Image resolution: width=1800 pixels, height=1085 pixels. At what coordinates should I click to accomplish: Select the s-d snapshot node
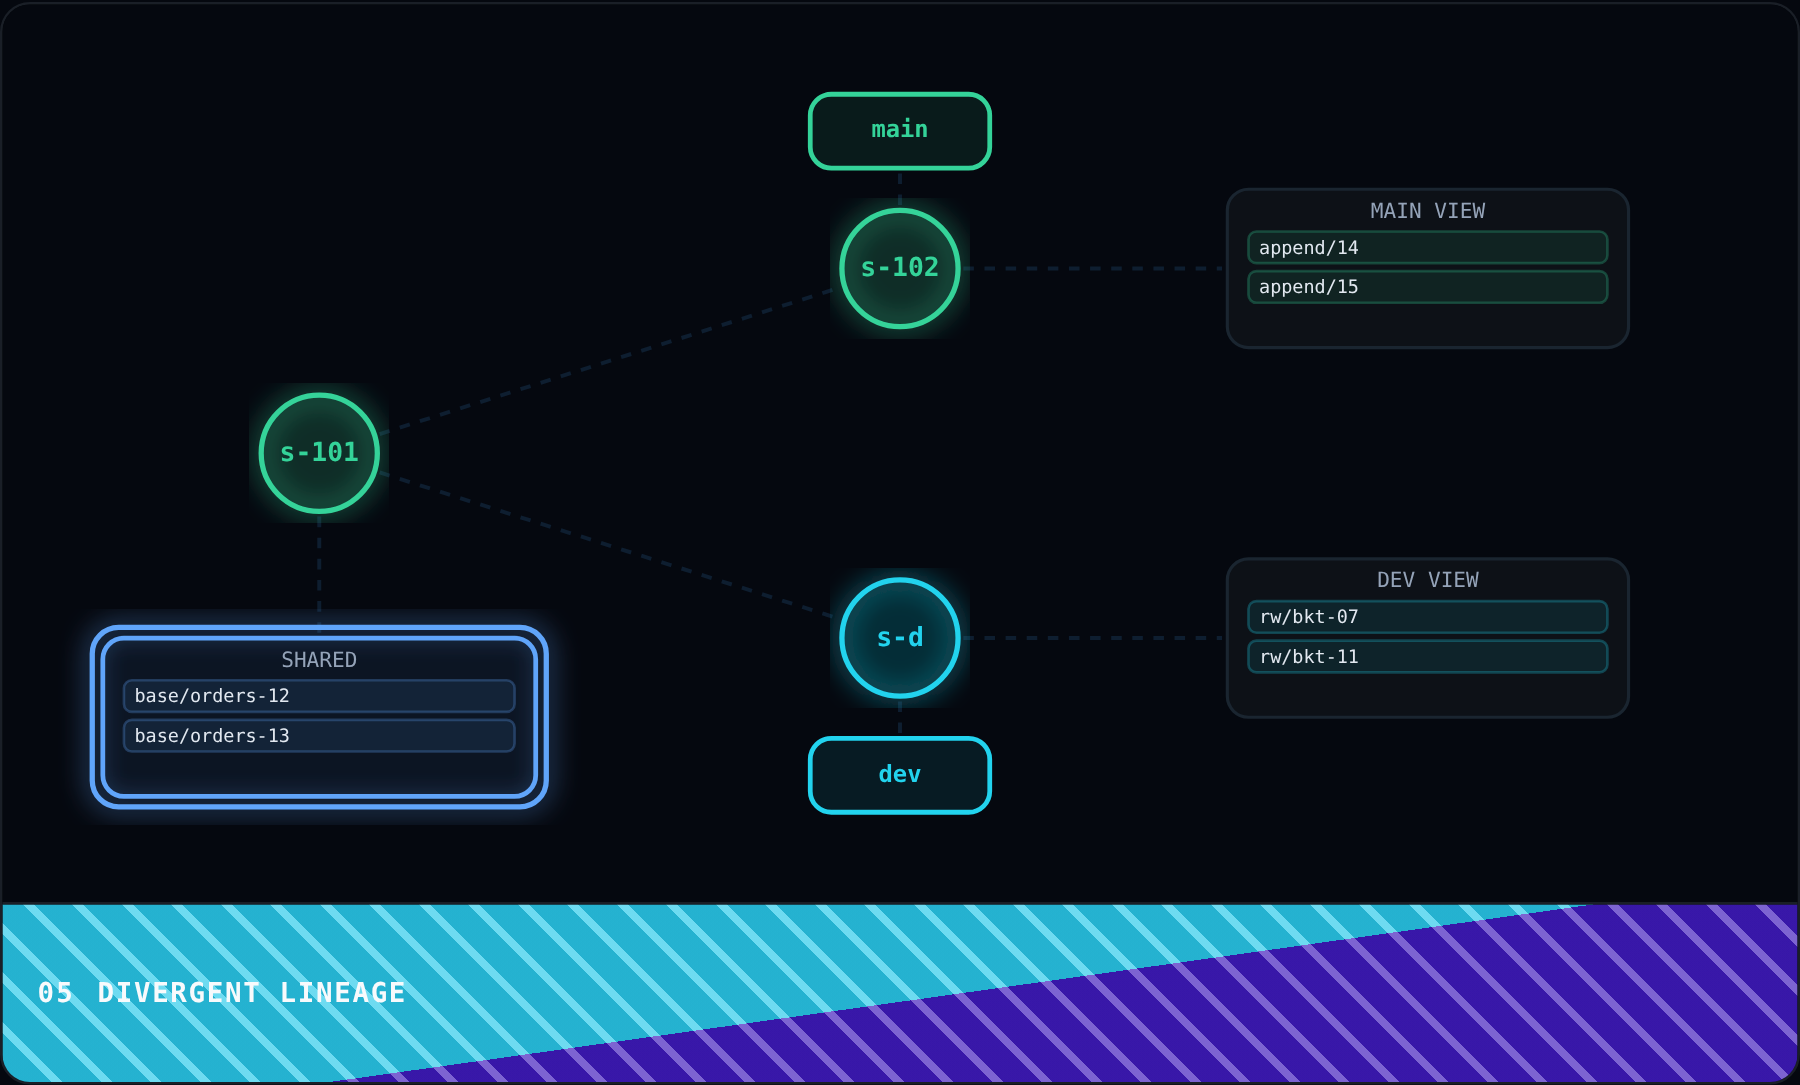tap(900, 638)
